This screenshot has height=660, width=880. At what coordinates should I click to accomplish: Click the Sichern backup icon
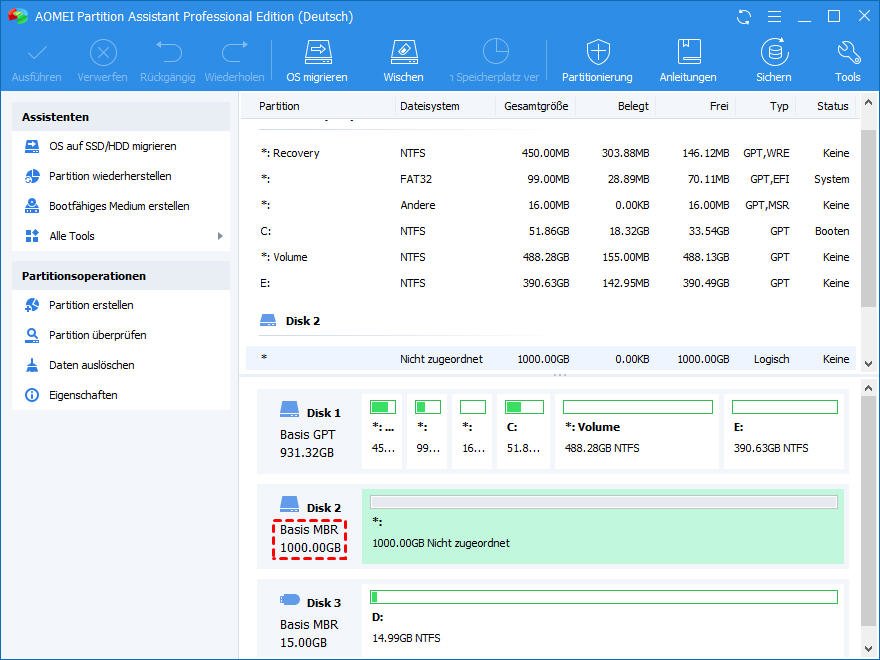[773, 53]
